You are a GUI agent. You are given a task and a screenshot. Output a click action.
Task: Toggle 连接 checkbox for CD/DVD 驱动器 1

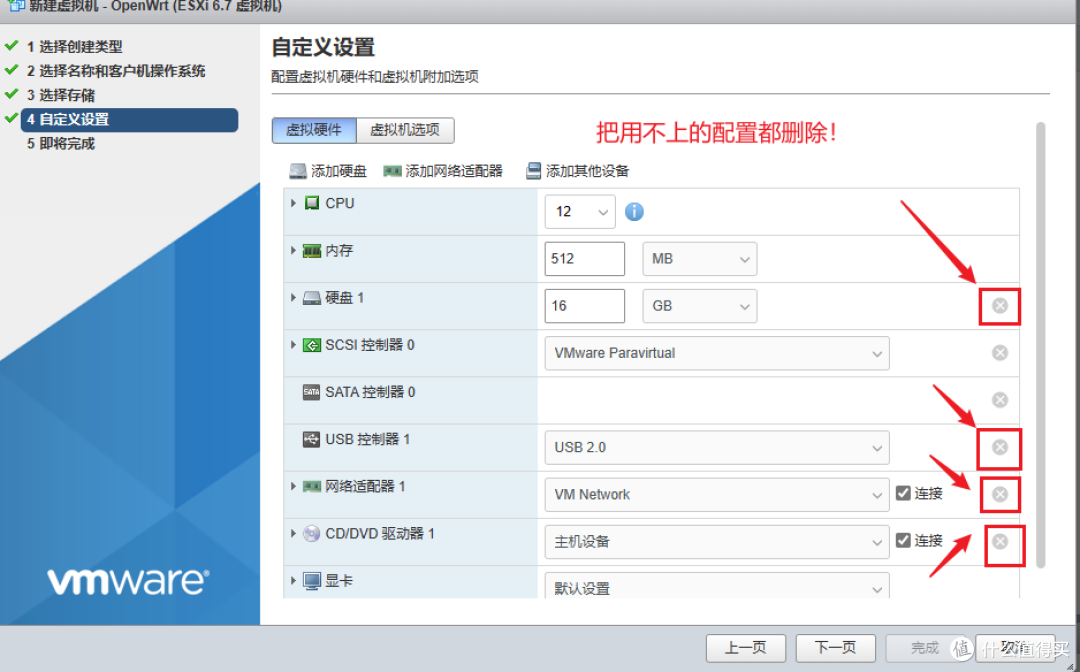903,540
